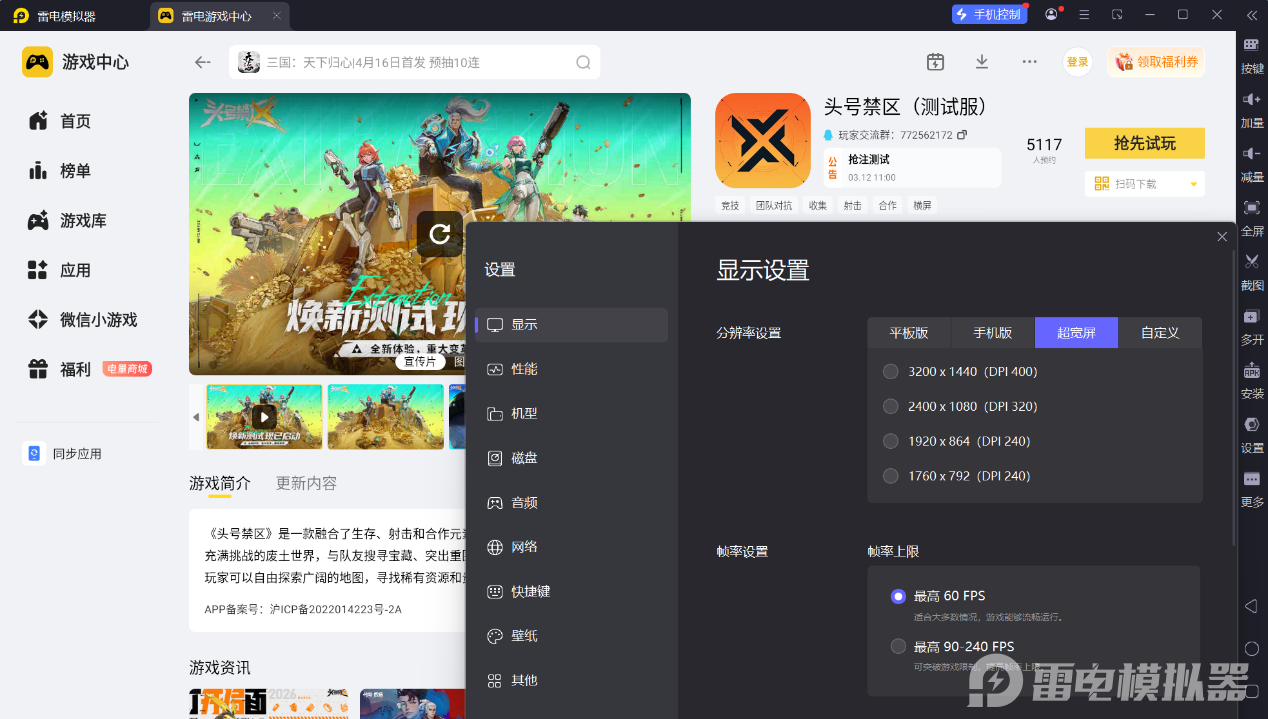Open 设置 gear icon in right sidebar
The width and height of the screenshot is (1268, 719).
click(x=1252, y=424)
